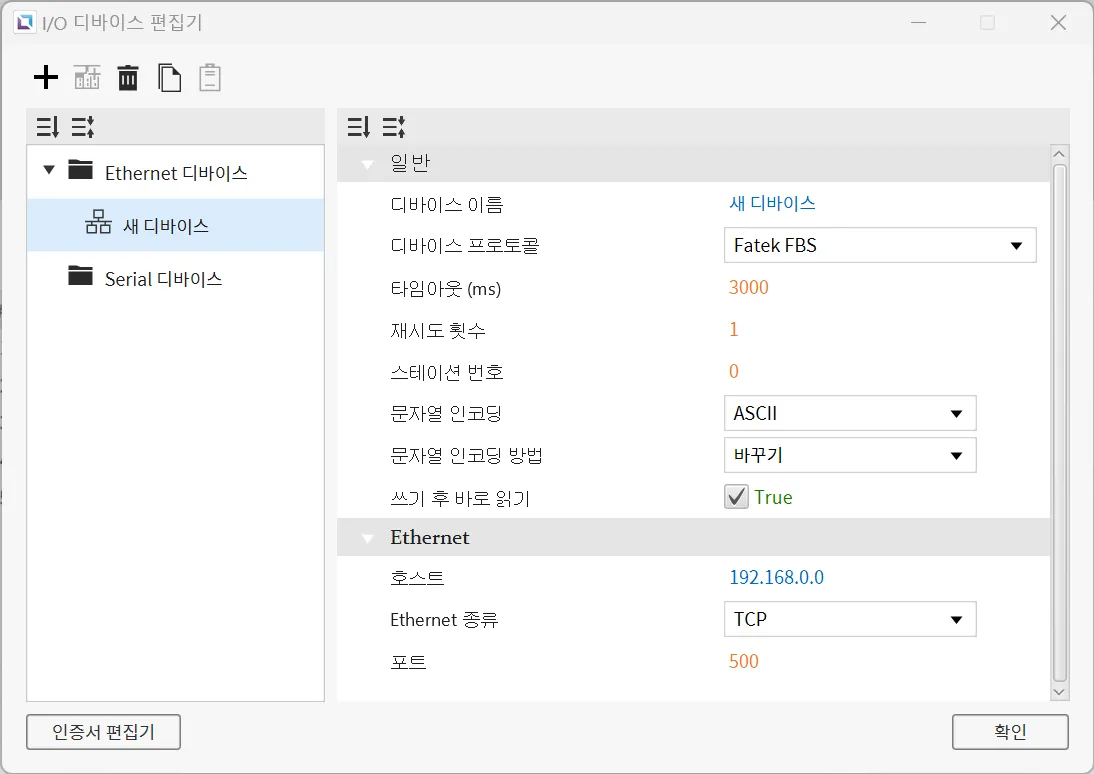Click the 확인 button

coord(1010,732)
